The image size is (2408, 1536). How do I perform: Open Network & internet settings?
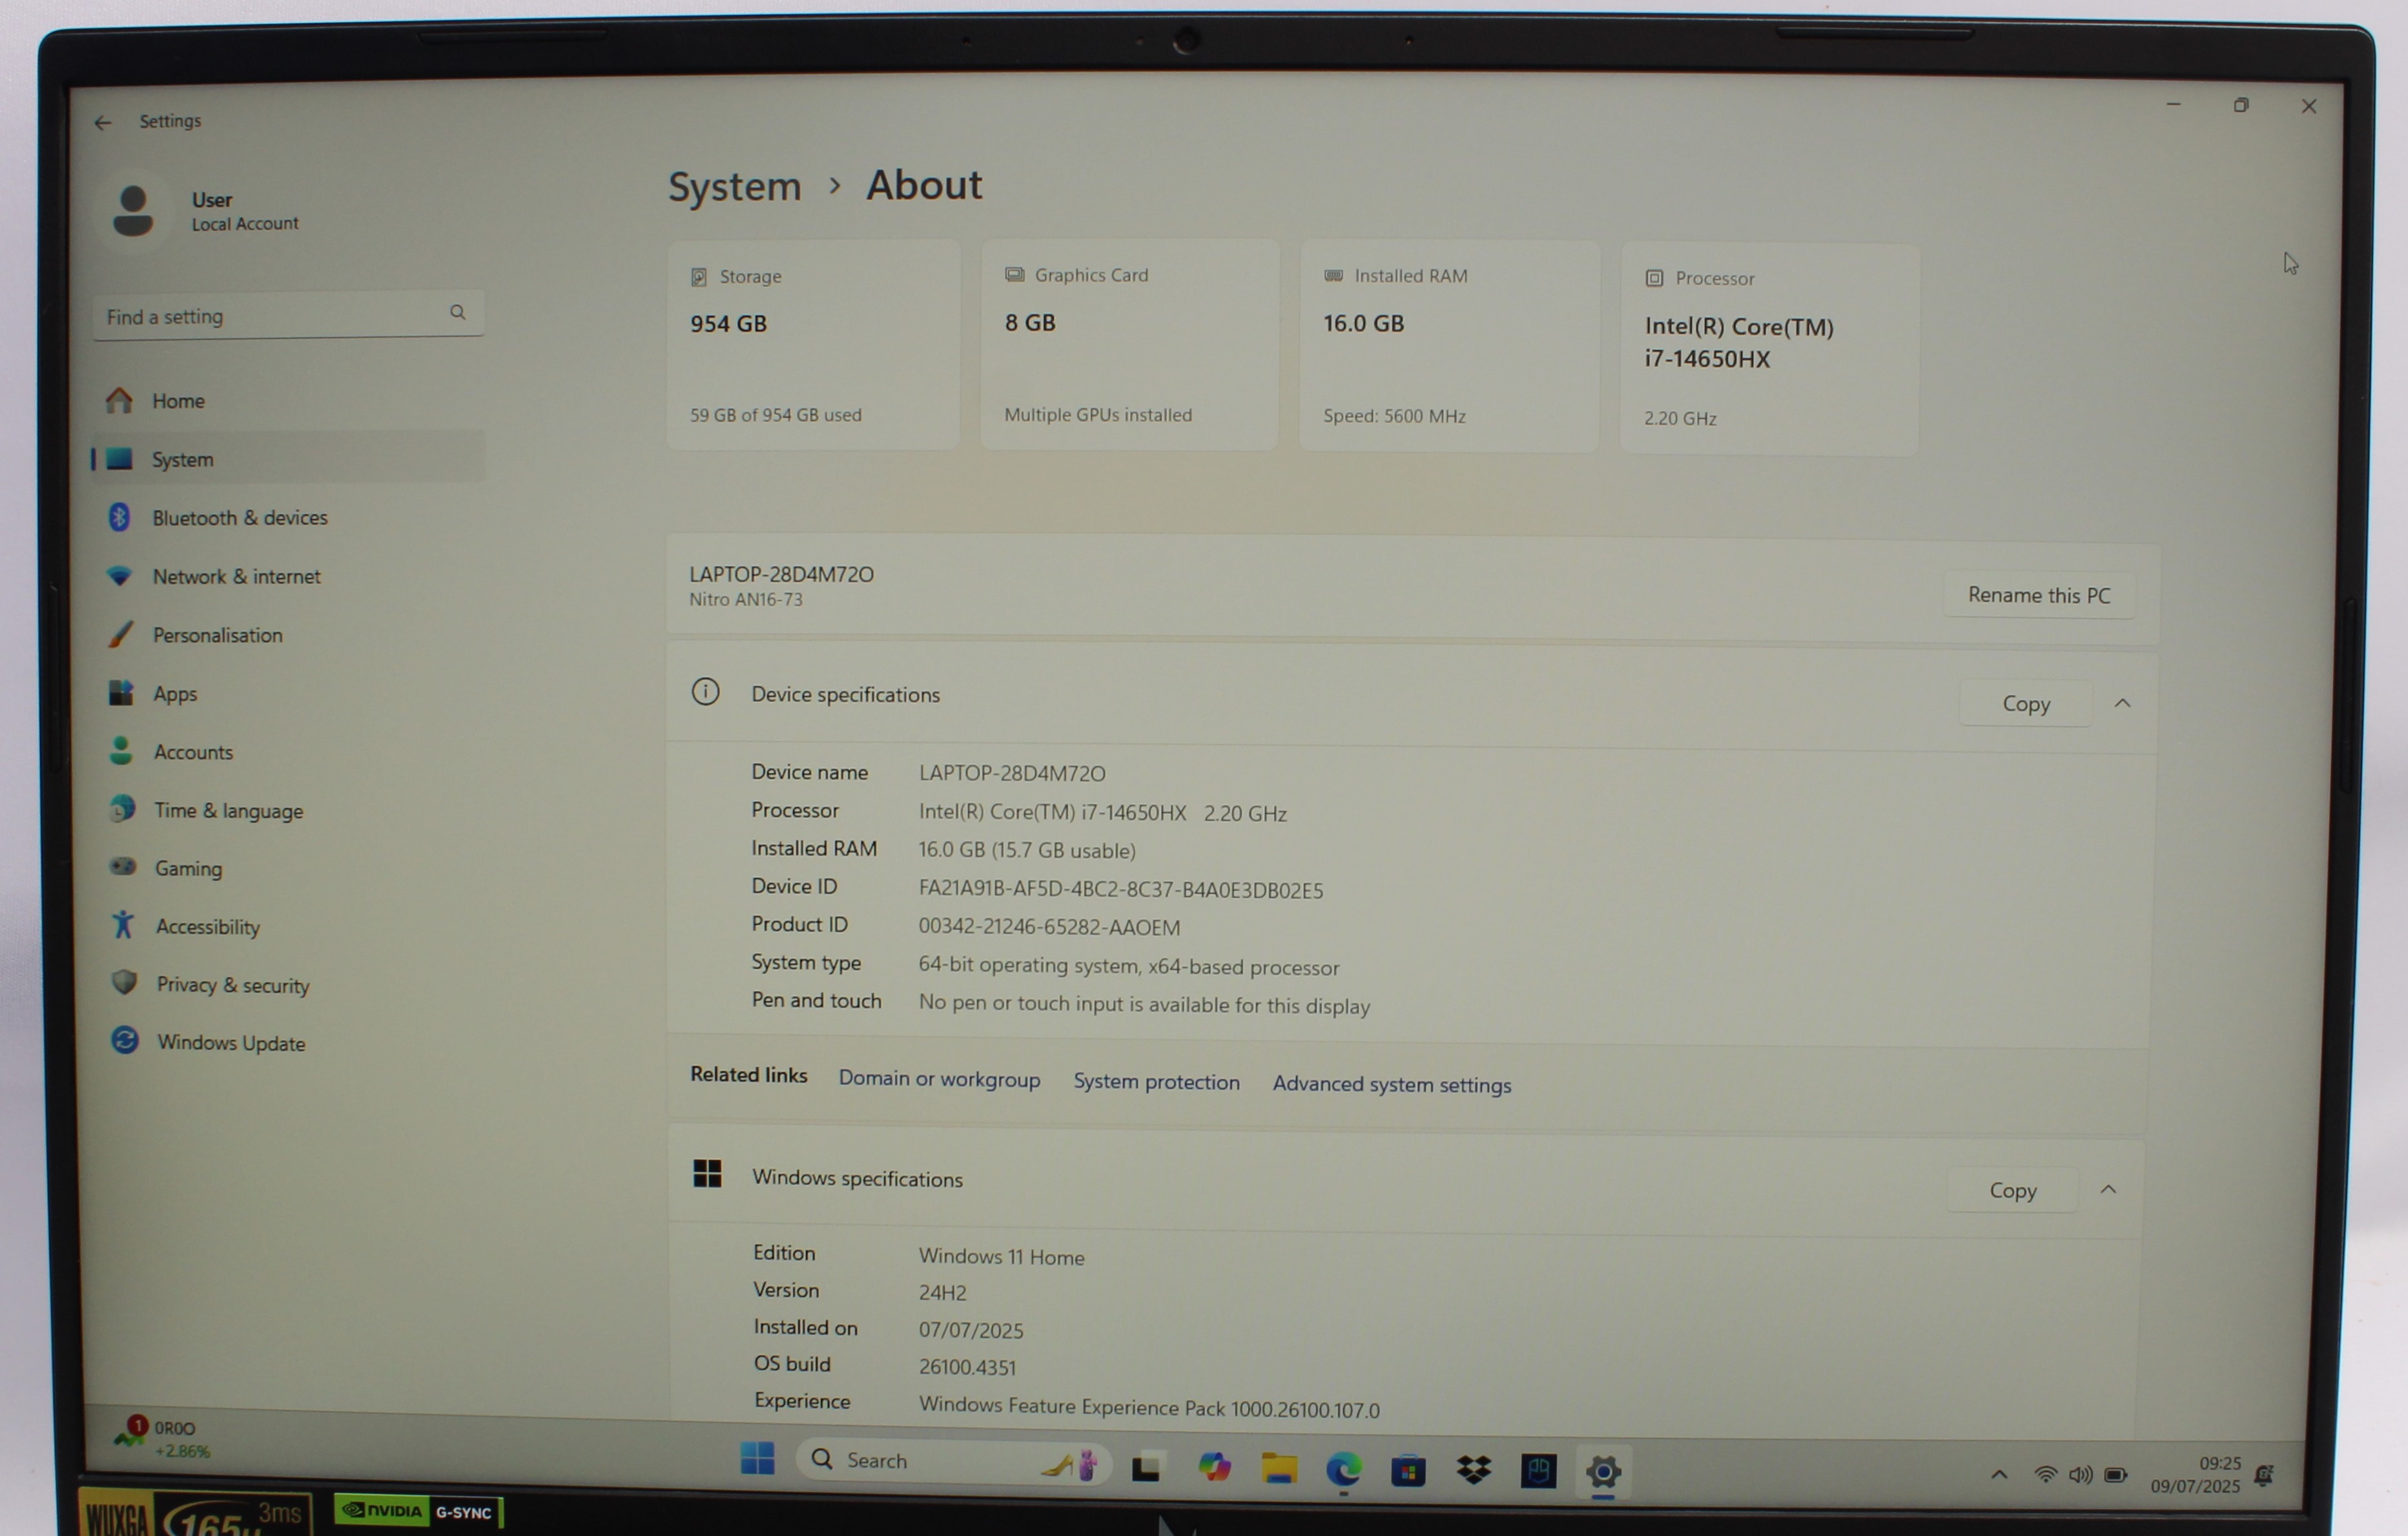tap(288, 577)
